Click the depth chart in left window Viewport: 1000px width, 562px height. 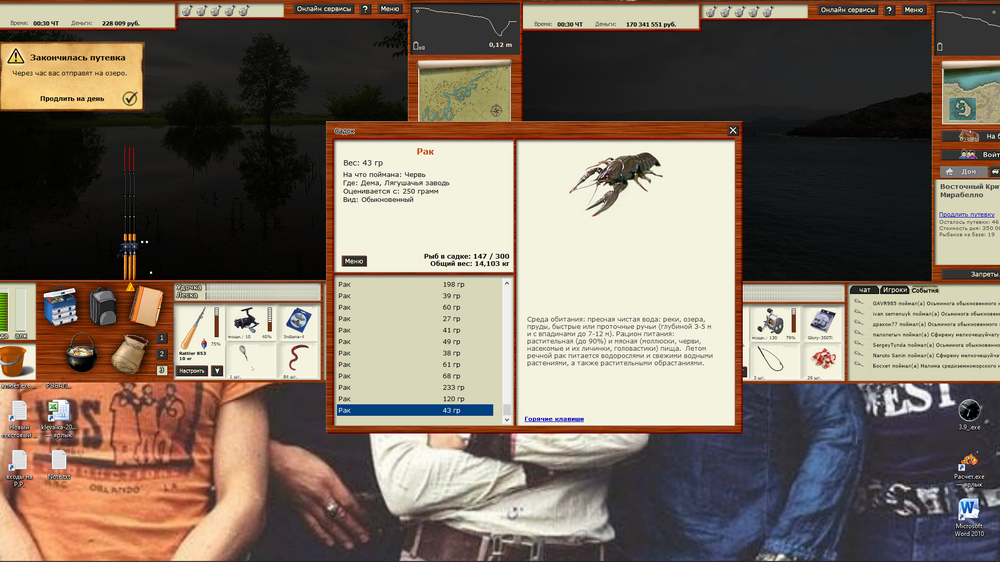click(x=464, y=29)
